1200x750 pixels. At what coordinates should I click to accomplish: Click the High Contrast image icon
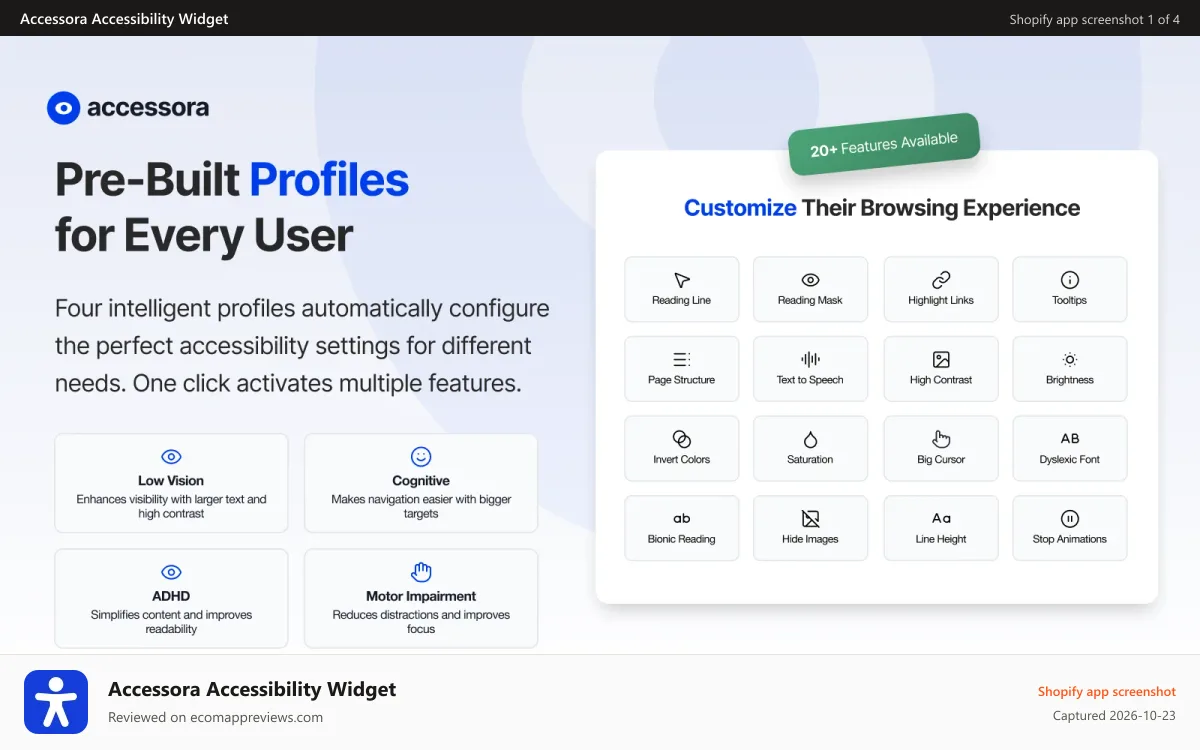[x=941, y=360]
